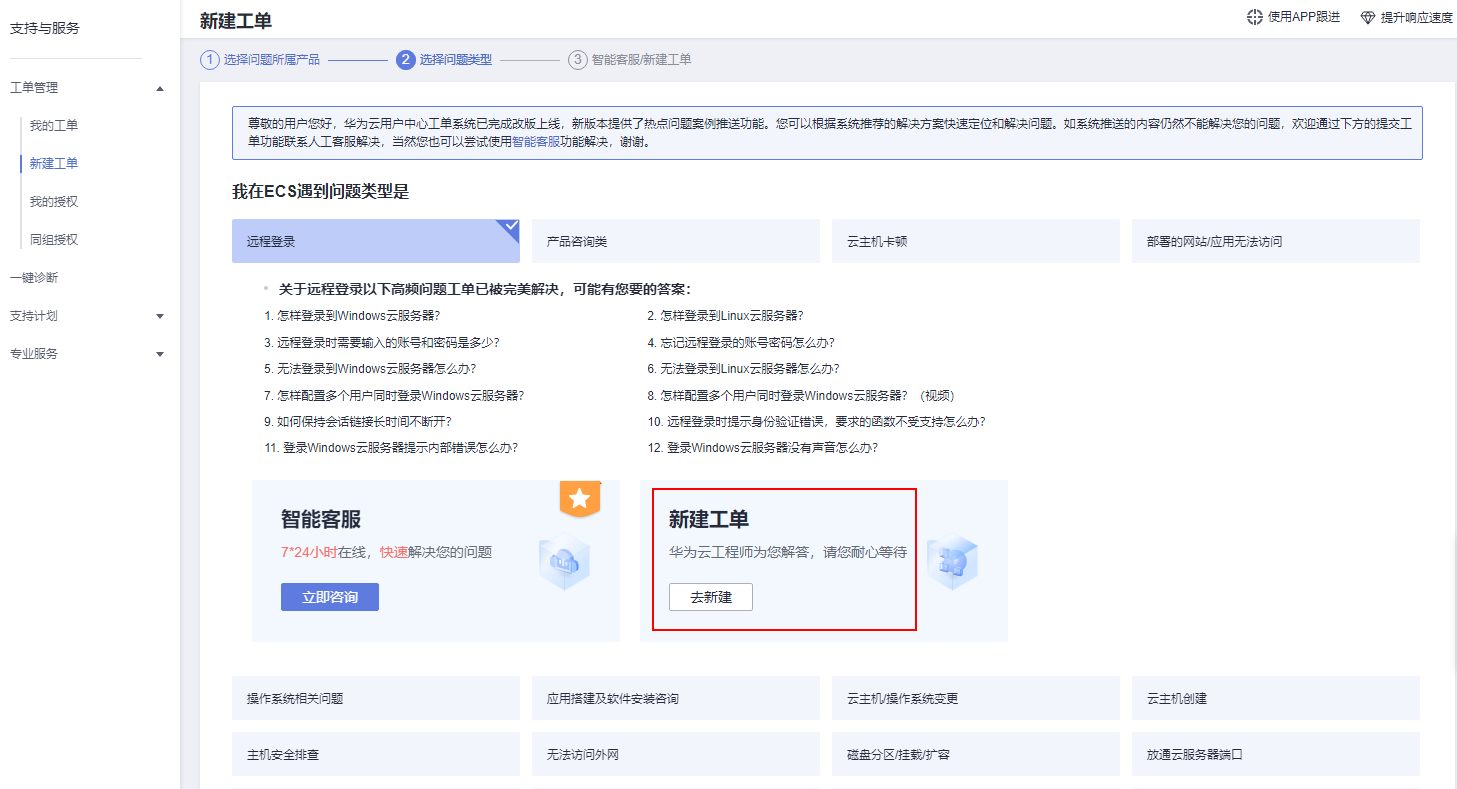The width and height of the screenshot is (1457, 789).
Task: Select the 云主机创建 problem type
Action: click(x=1276, y=698)
